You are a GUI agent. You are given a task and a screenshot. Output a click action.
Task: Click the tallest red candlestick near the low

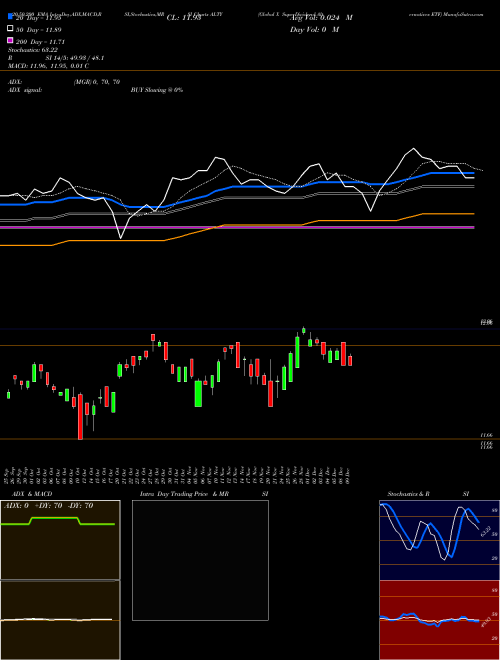(80, 417)
